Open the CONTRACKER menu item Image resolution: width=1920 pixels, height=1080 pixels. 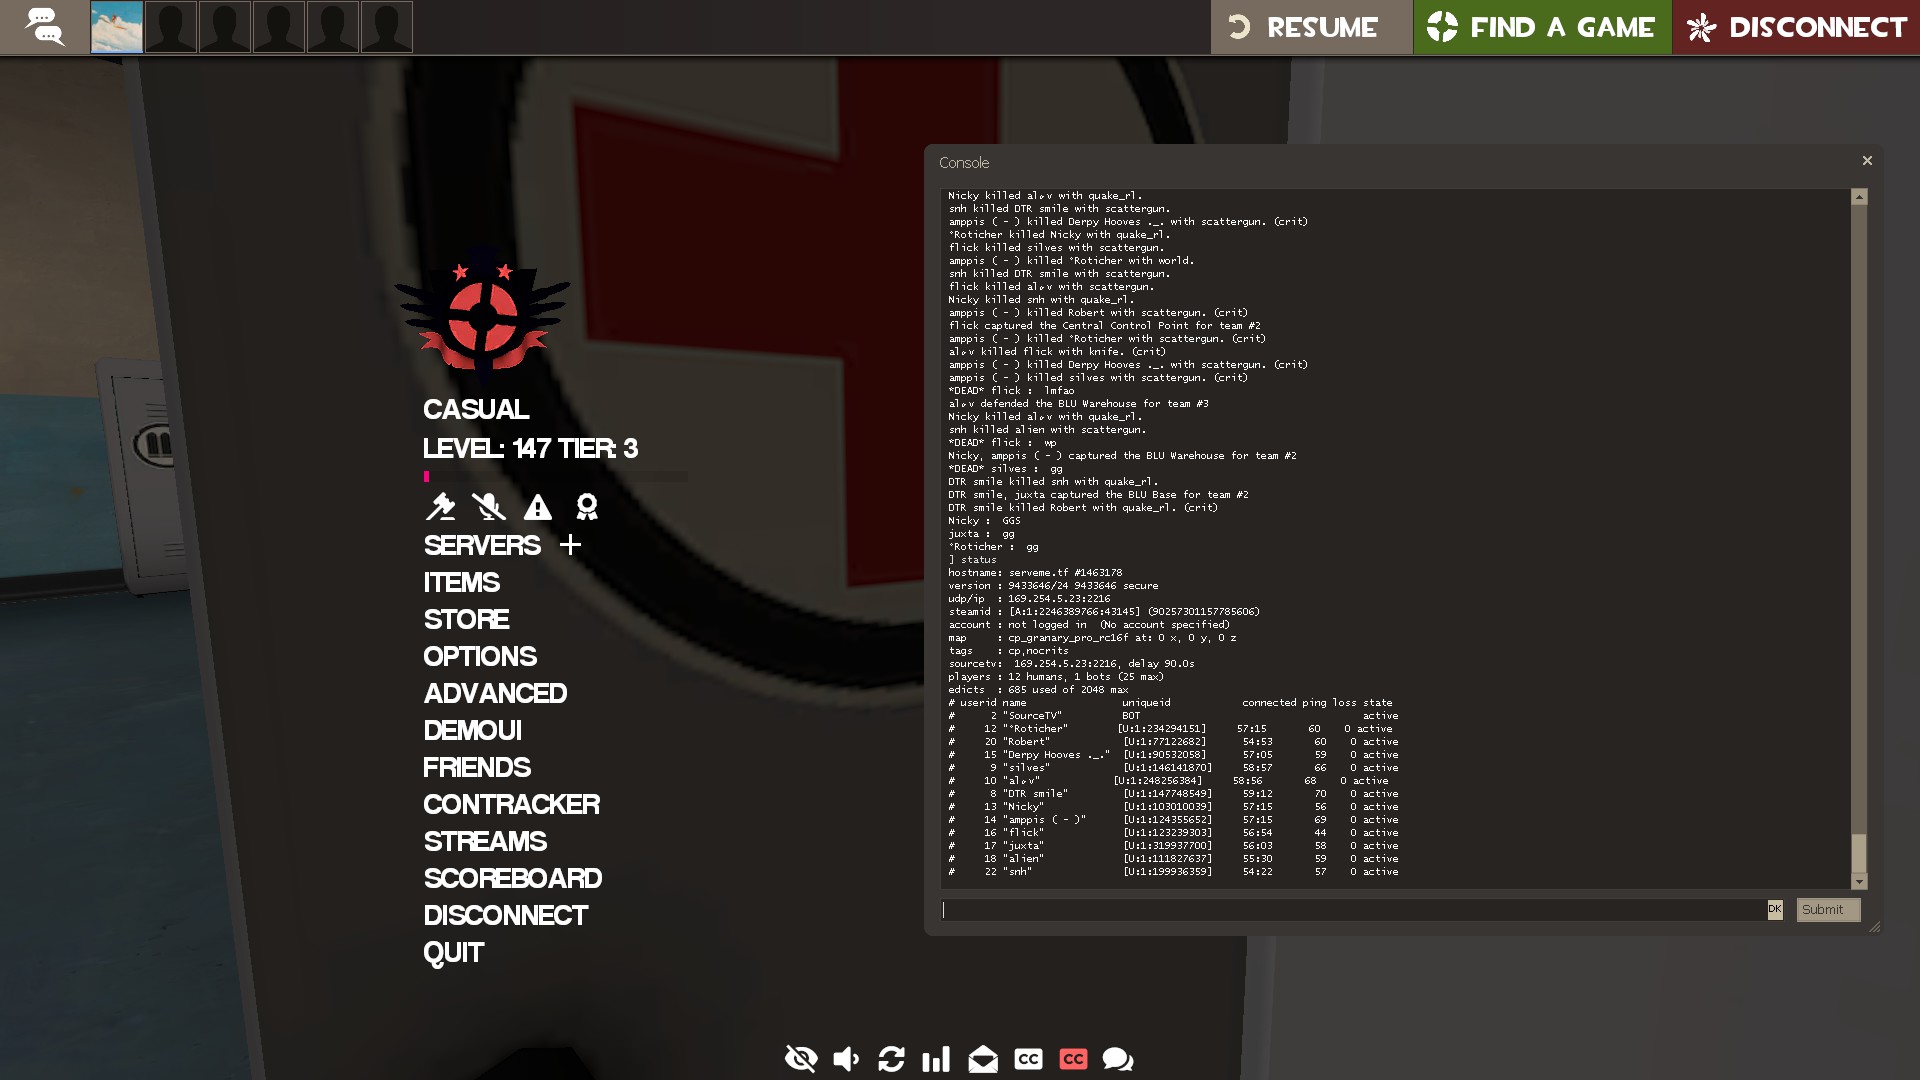tap(511, 805)
